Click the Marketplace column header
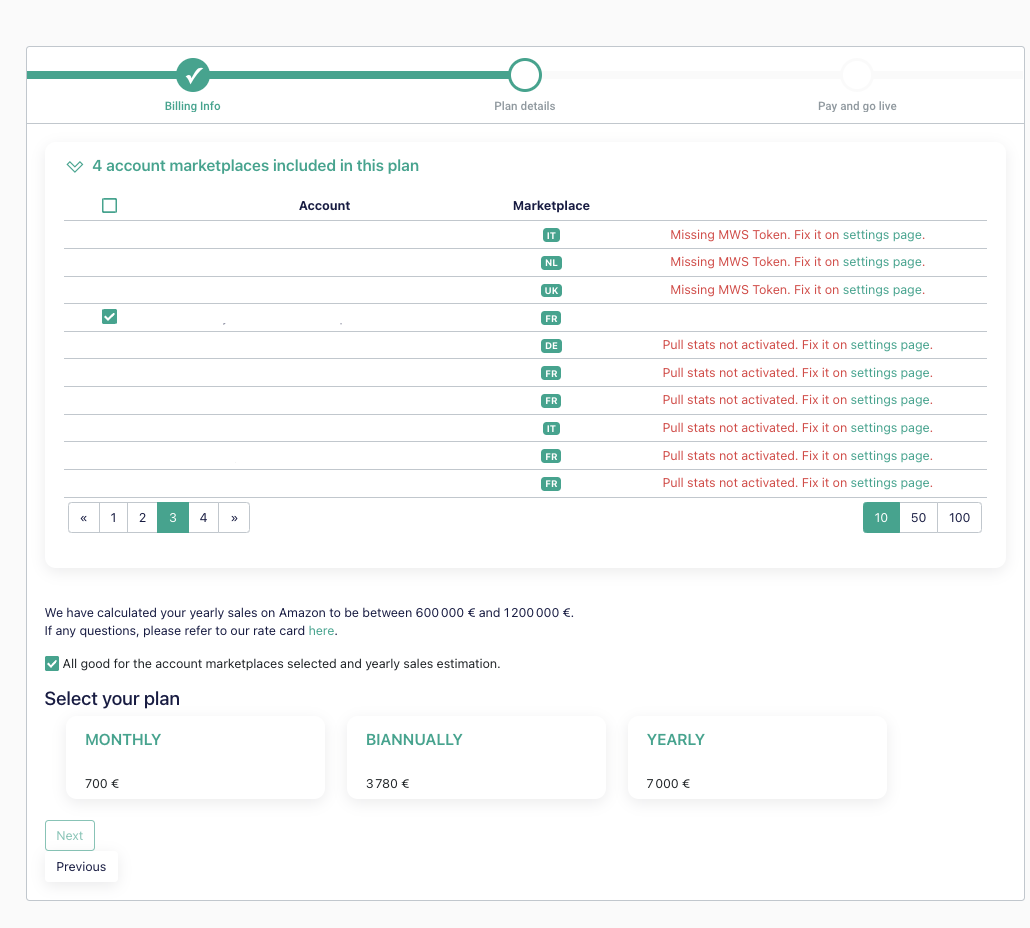Image resolution: width=1030 pixels, height=928 pixels. tap(551, 206)
